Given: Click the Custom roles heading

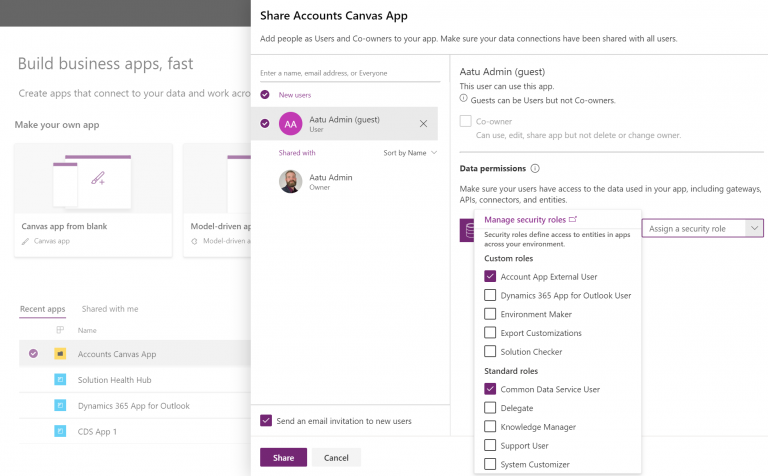Looking at the screenshot, I should [x=508, y=258].
